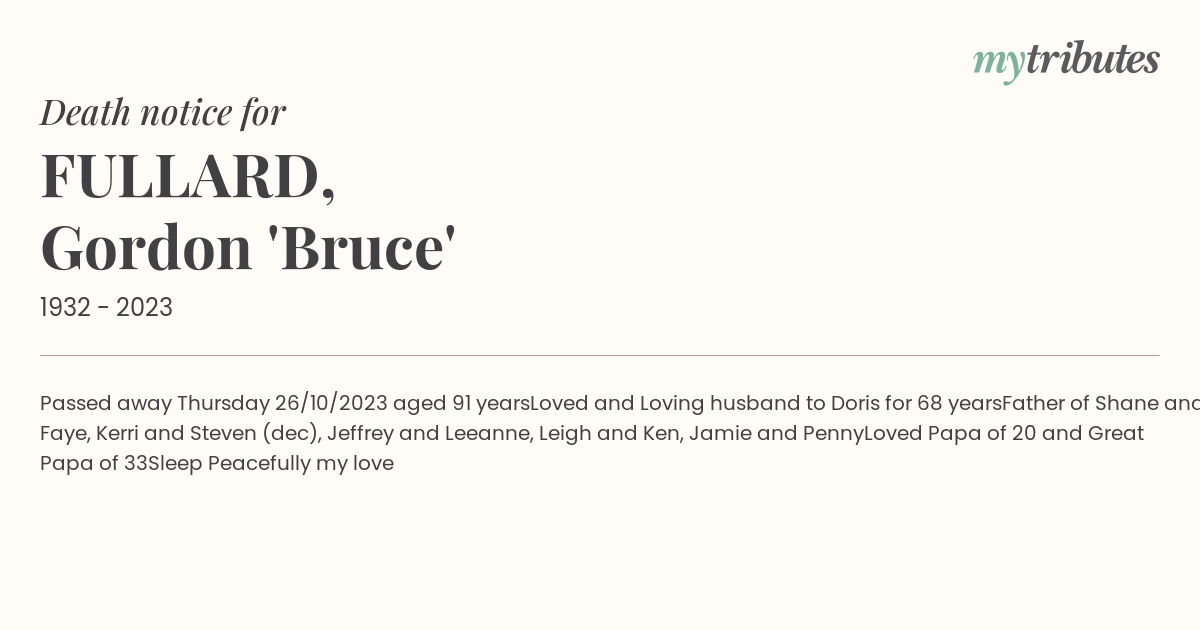
Task: Click the 'tributes' part of the logo
Action: click(x=1093, y=59)
